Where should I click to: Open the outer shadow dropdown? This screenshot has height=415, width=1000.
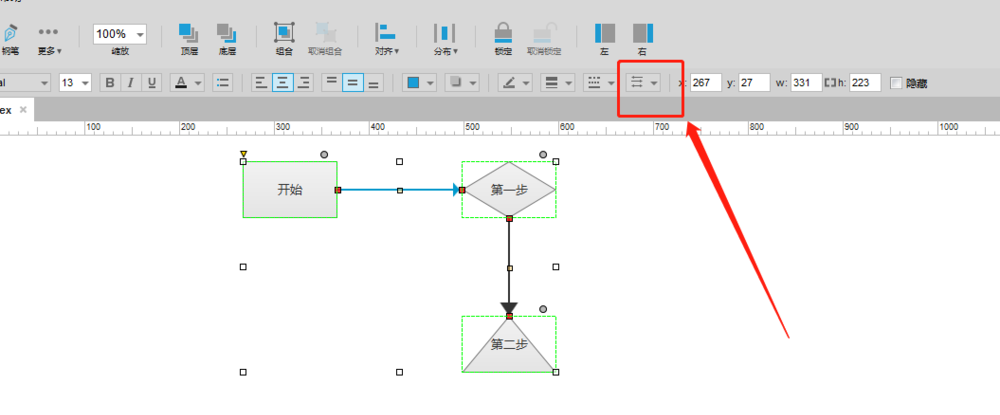coord(462,83)
